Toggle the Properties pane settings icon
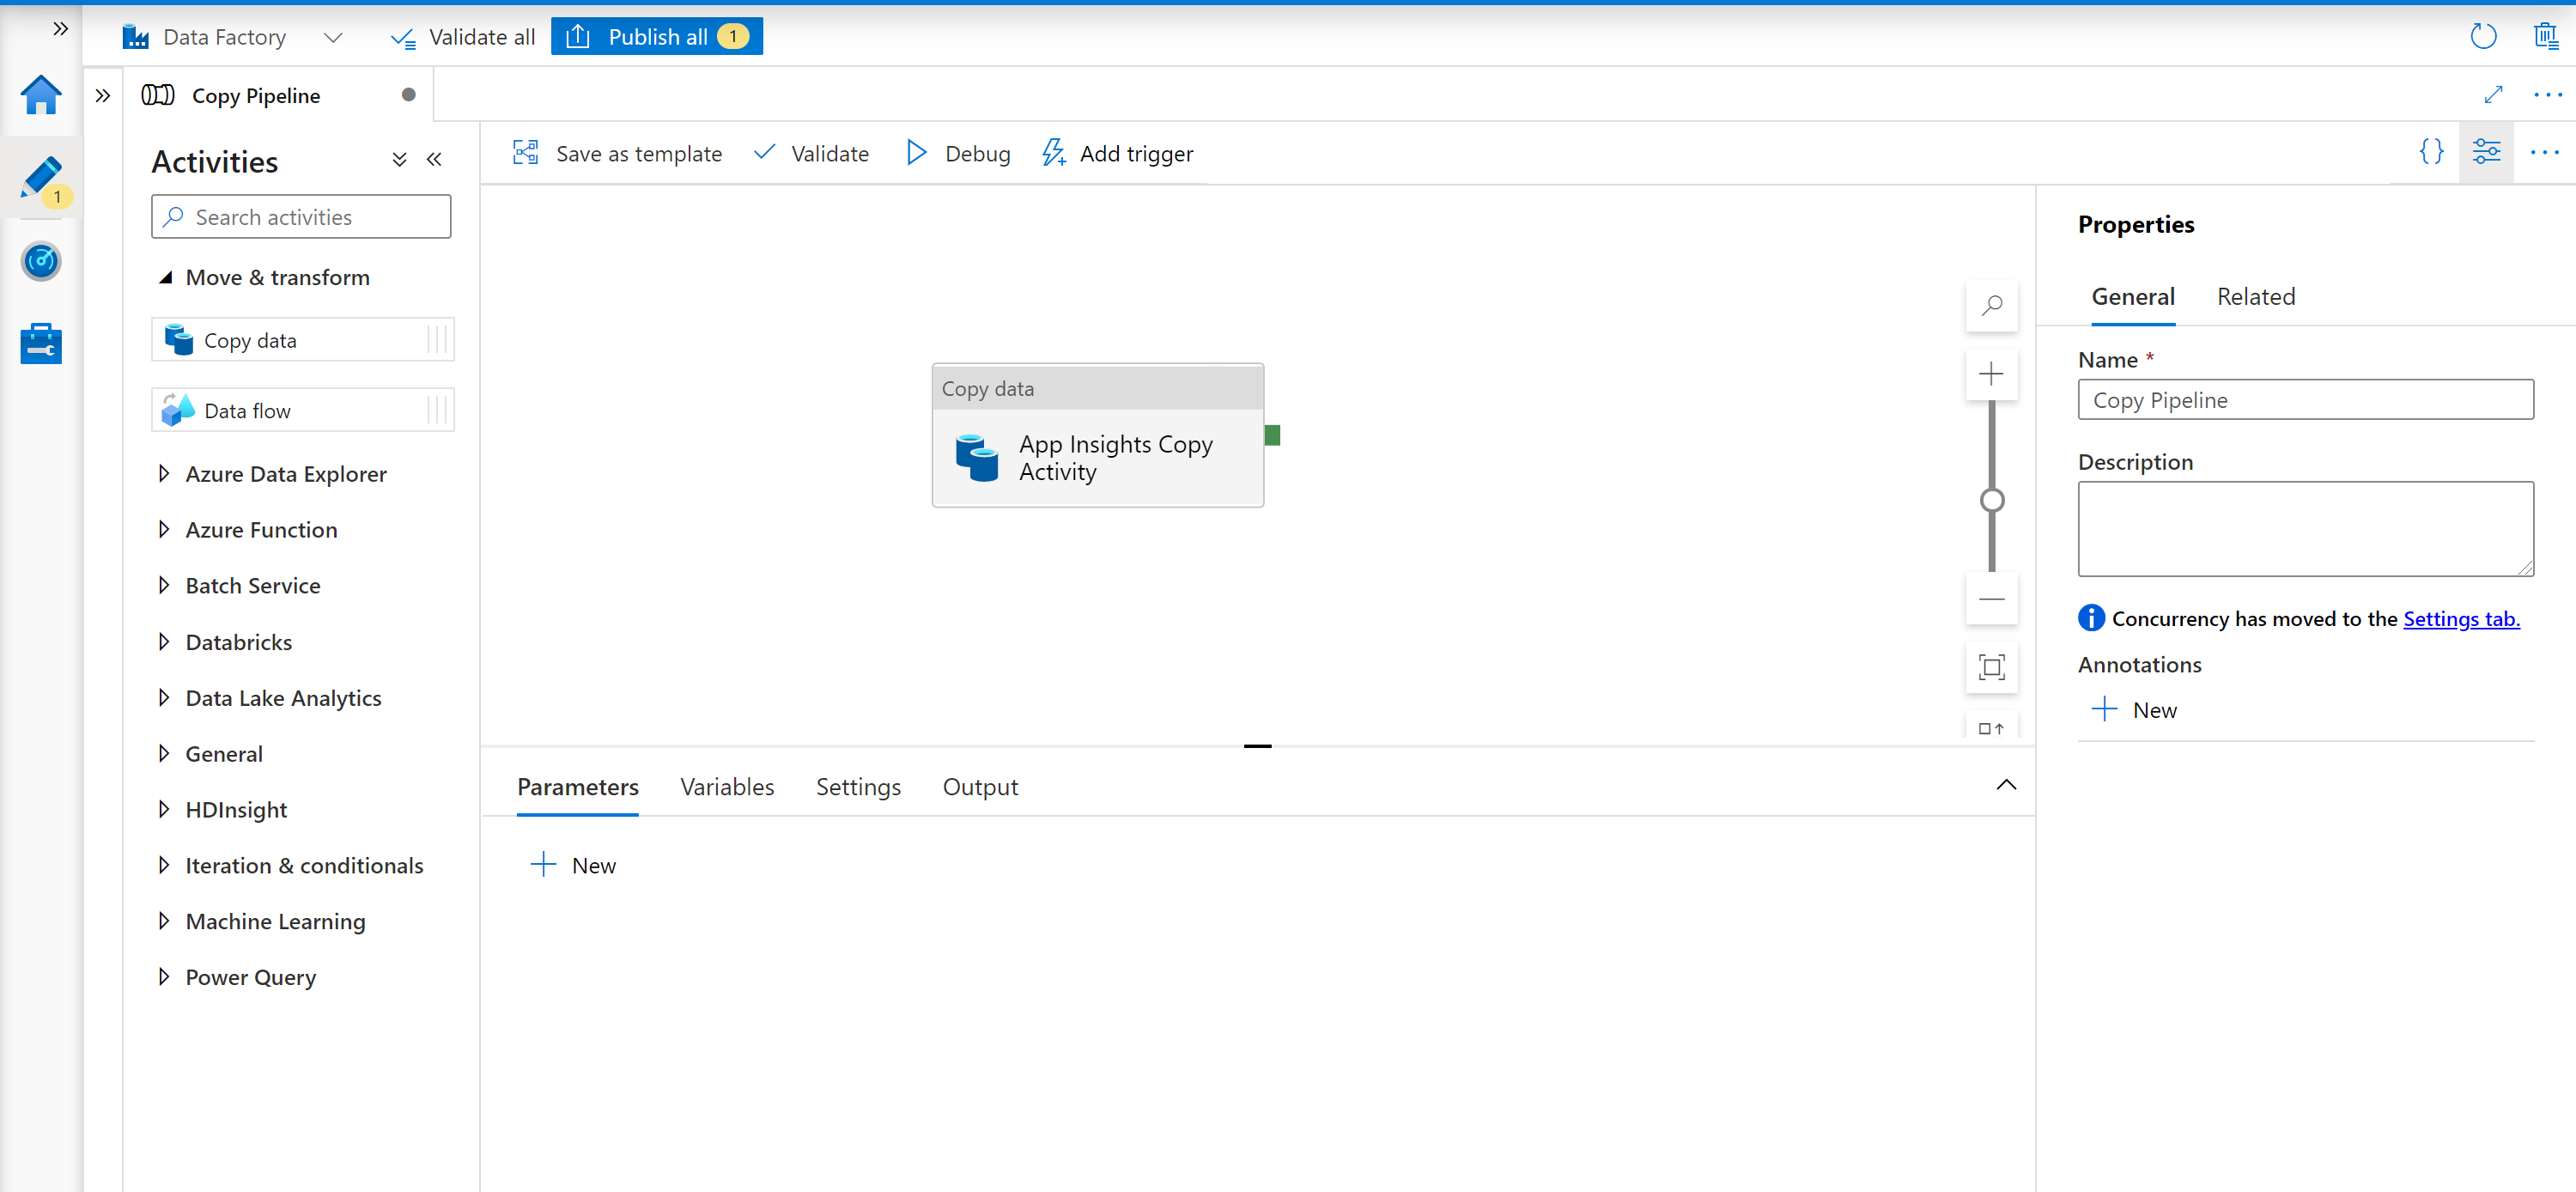The width and height of the screenshot is (2576, 1192). click(x=2486, y=152)
